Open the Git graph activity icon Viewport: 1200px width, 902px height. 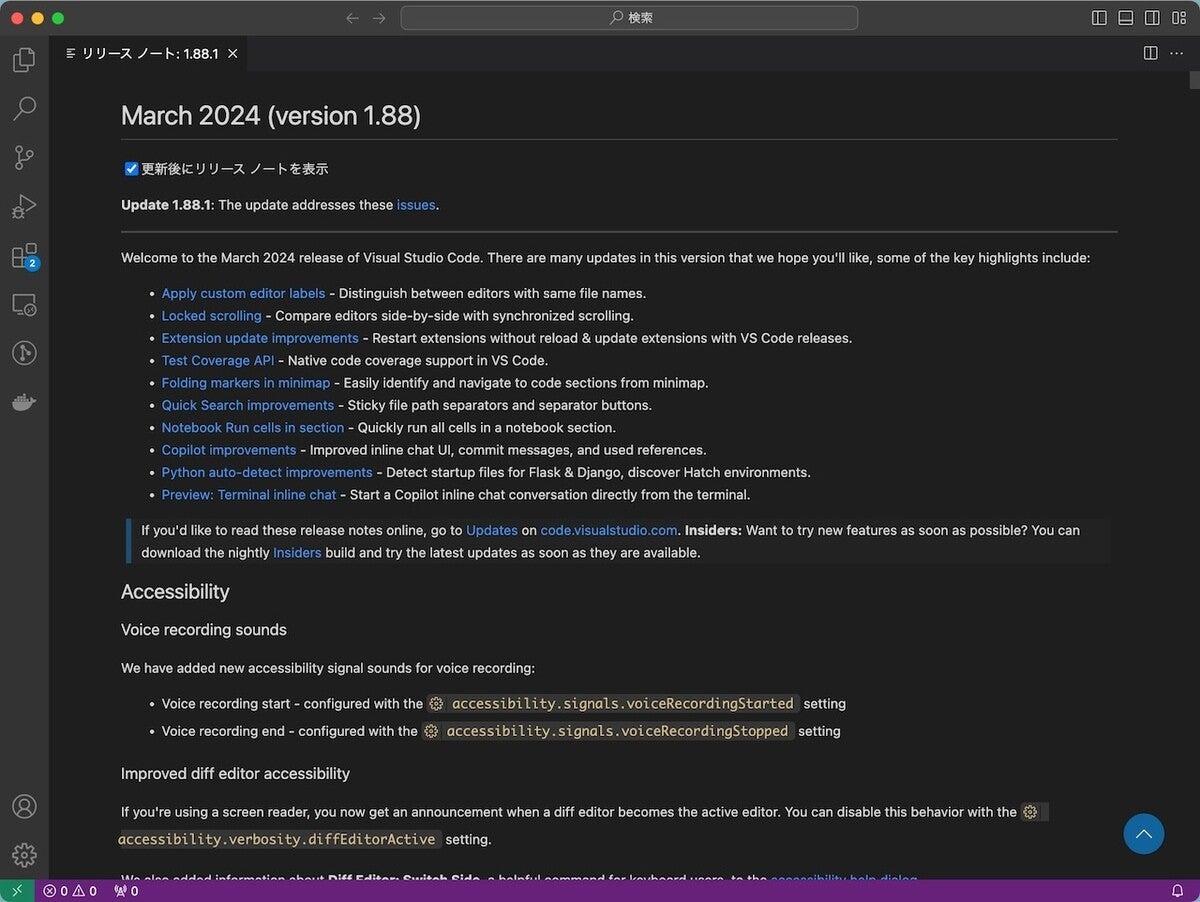pos(24,353)
